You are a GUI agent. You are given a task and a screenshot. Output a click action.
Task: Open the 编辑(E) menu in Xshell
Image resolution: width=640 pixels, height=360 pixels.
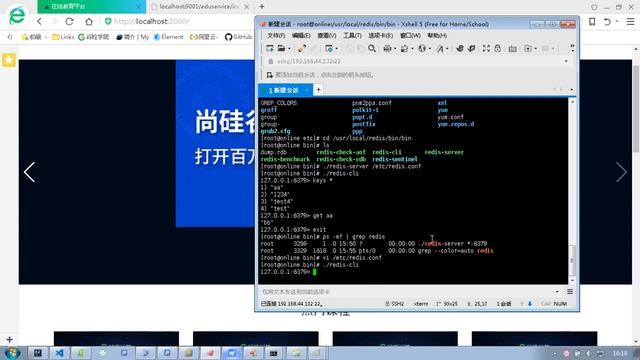point(301,36)
